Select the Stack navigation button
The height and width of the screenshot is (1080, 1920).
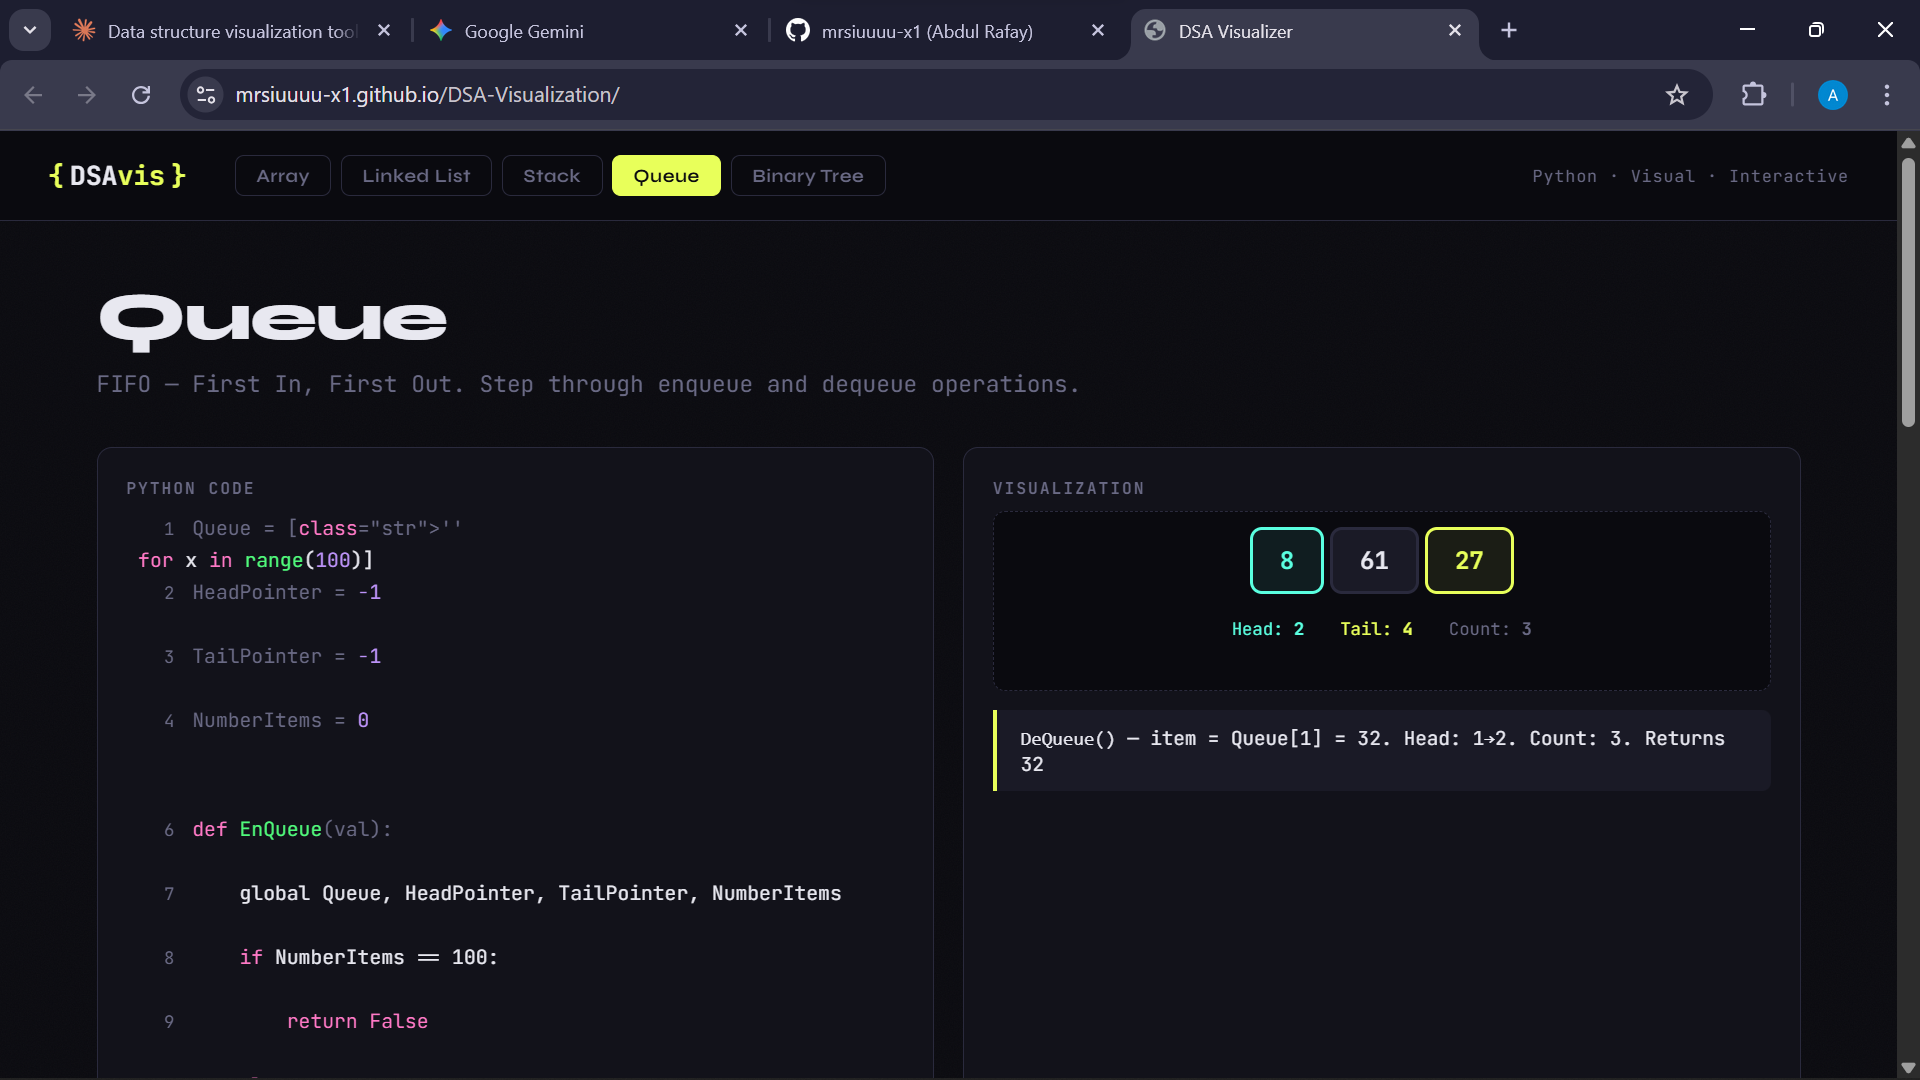click(x=551, y=176)
